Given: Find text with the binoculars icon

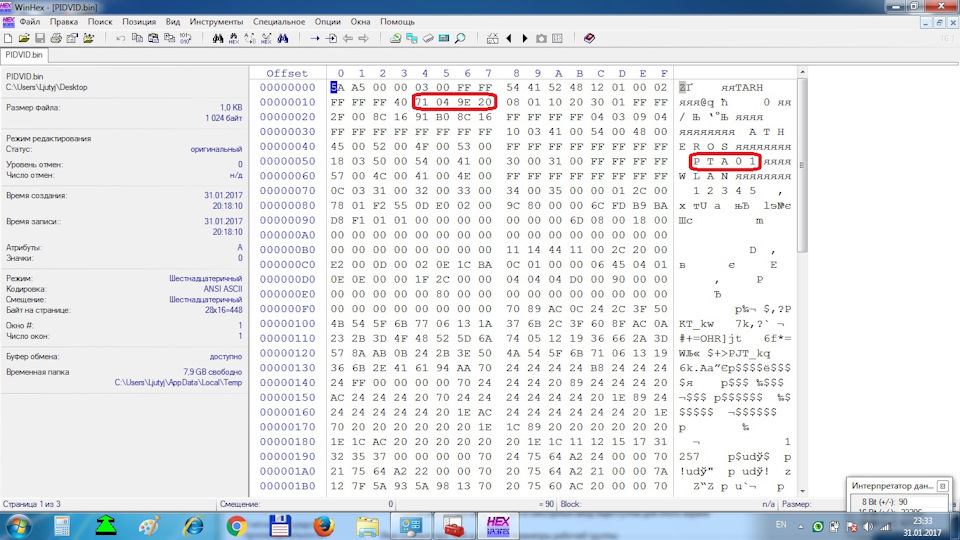Looking at the screenshot, I should (x=218, y=38).
